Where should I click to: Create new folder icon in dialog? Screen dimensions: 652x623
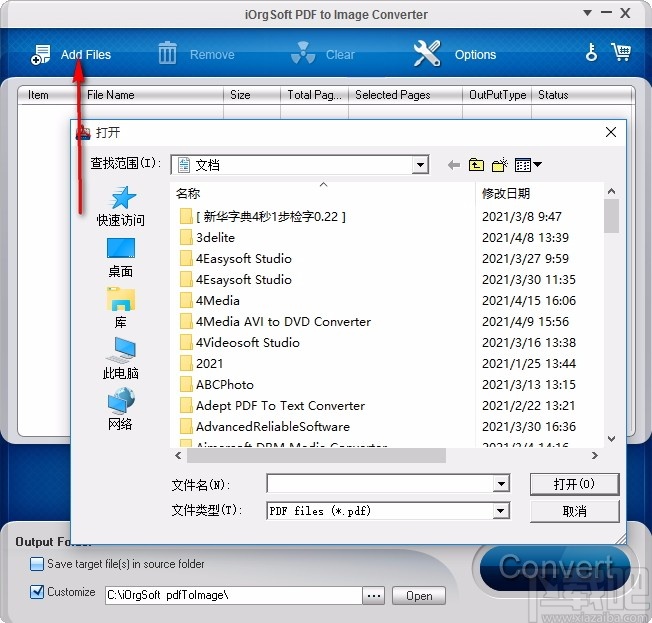(x=499, y=165)
